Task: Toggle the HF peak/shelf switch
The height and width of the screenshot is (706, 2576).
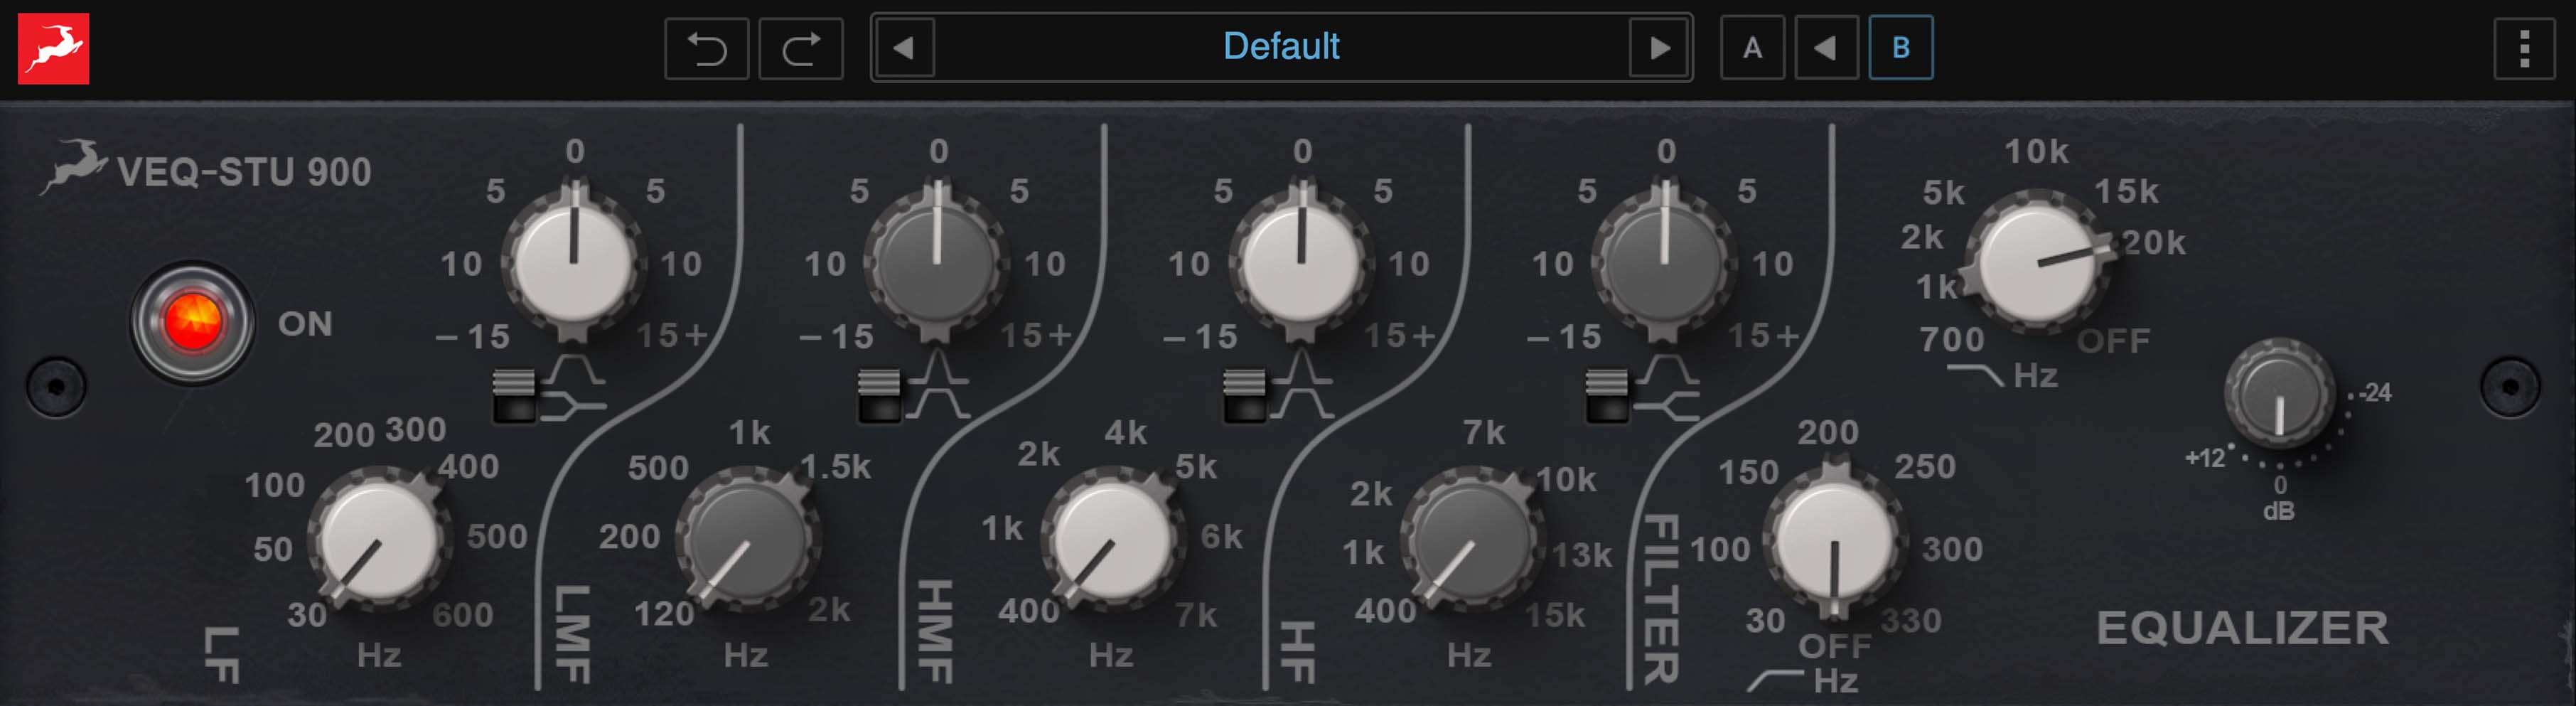Action: click(1607, 395)
